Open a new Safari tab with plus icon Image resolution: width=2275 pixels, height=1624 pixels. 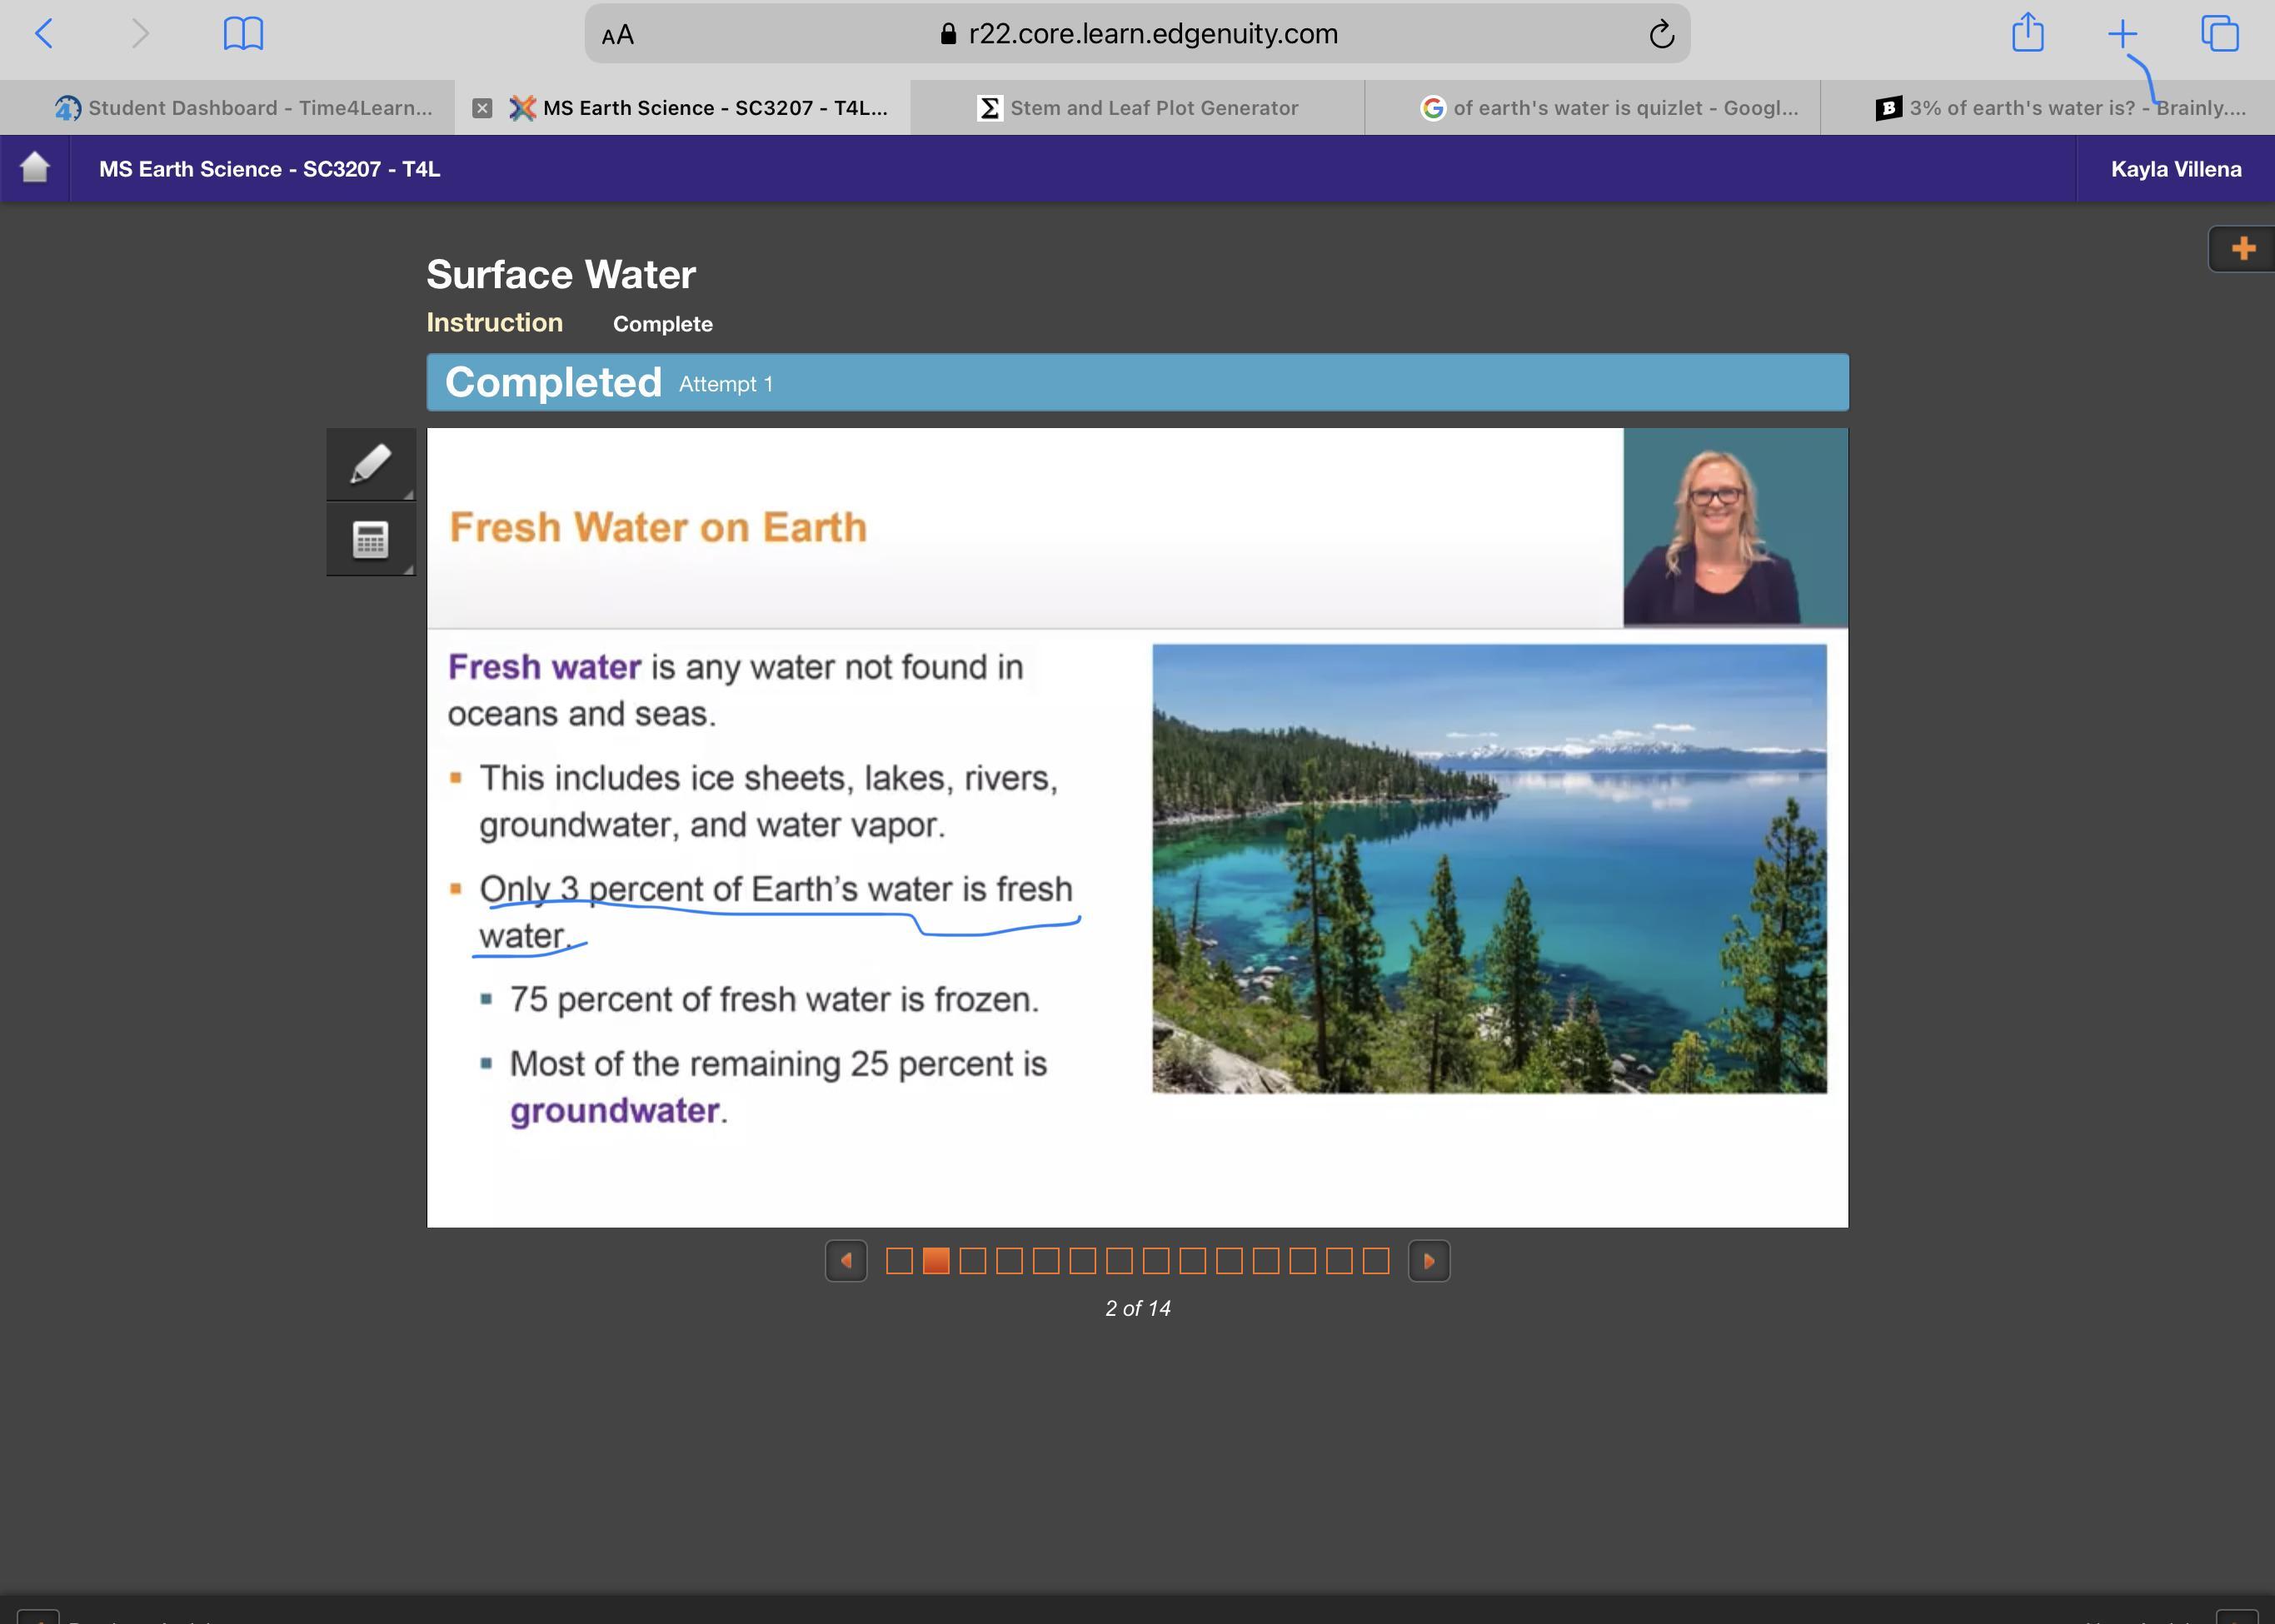[2122, 34]
